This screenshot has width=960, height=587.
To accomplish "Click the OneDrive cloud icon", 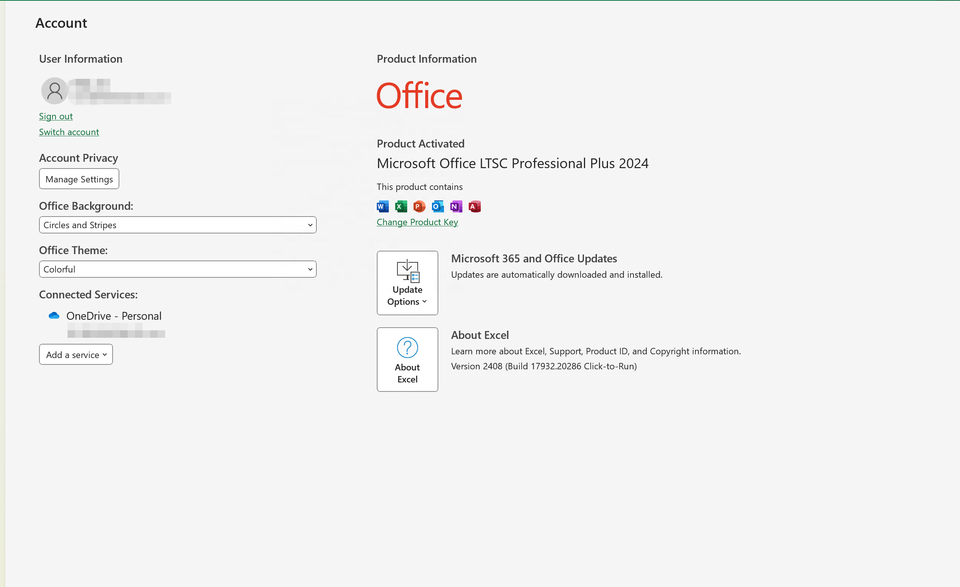I will [54, 316].
